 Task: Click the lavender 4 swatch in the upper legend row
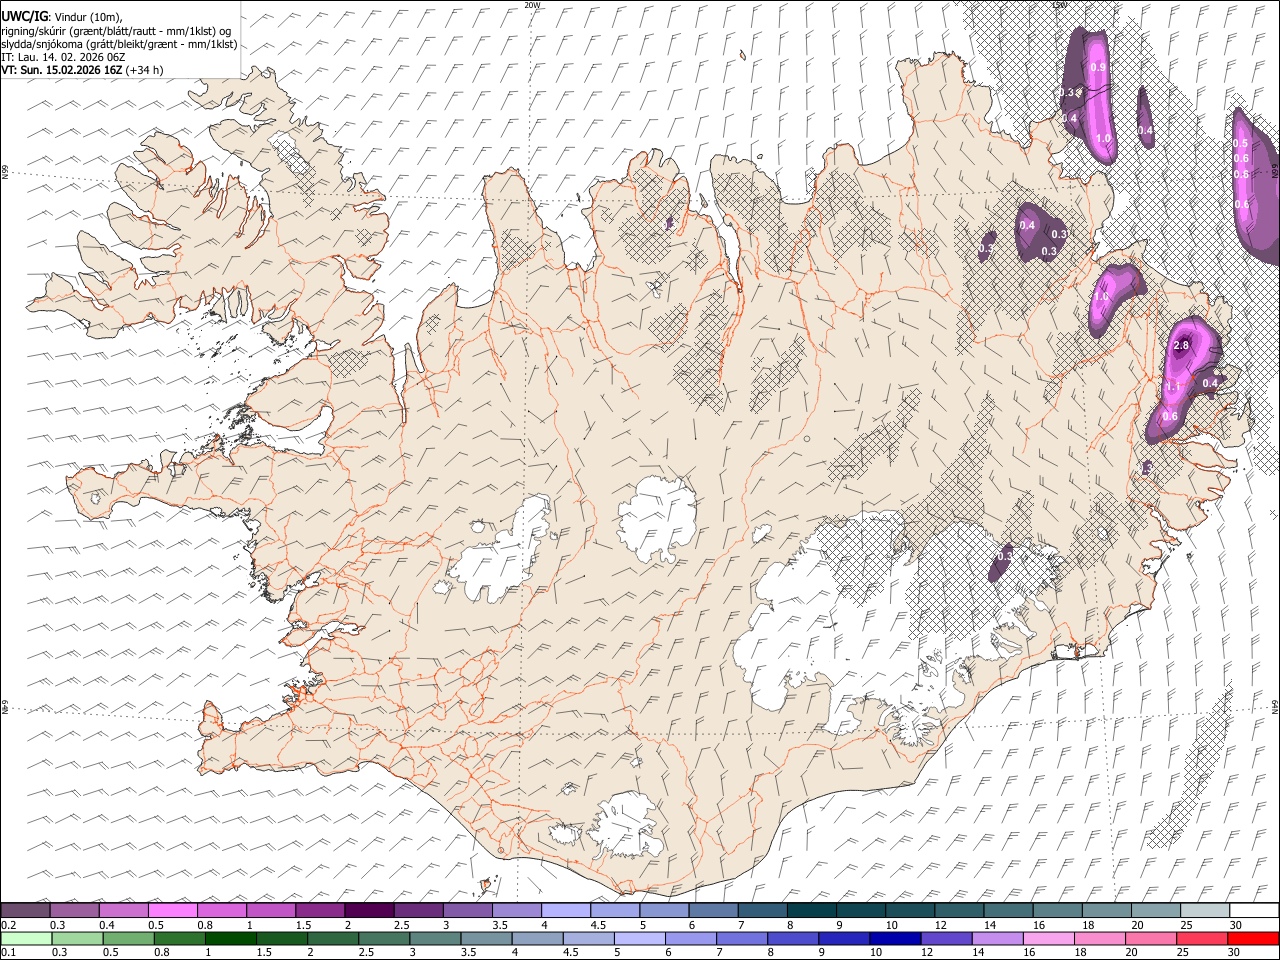click(565, 911)
